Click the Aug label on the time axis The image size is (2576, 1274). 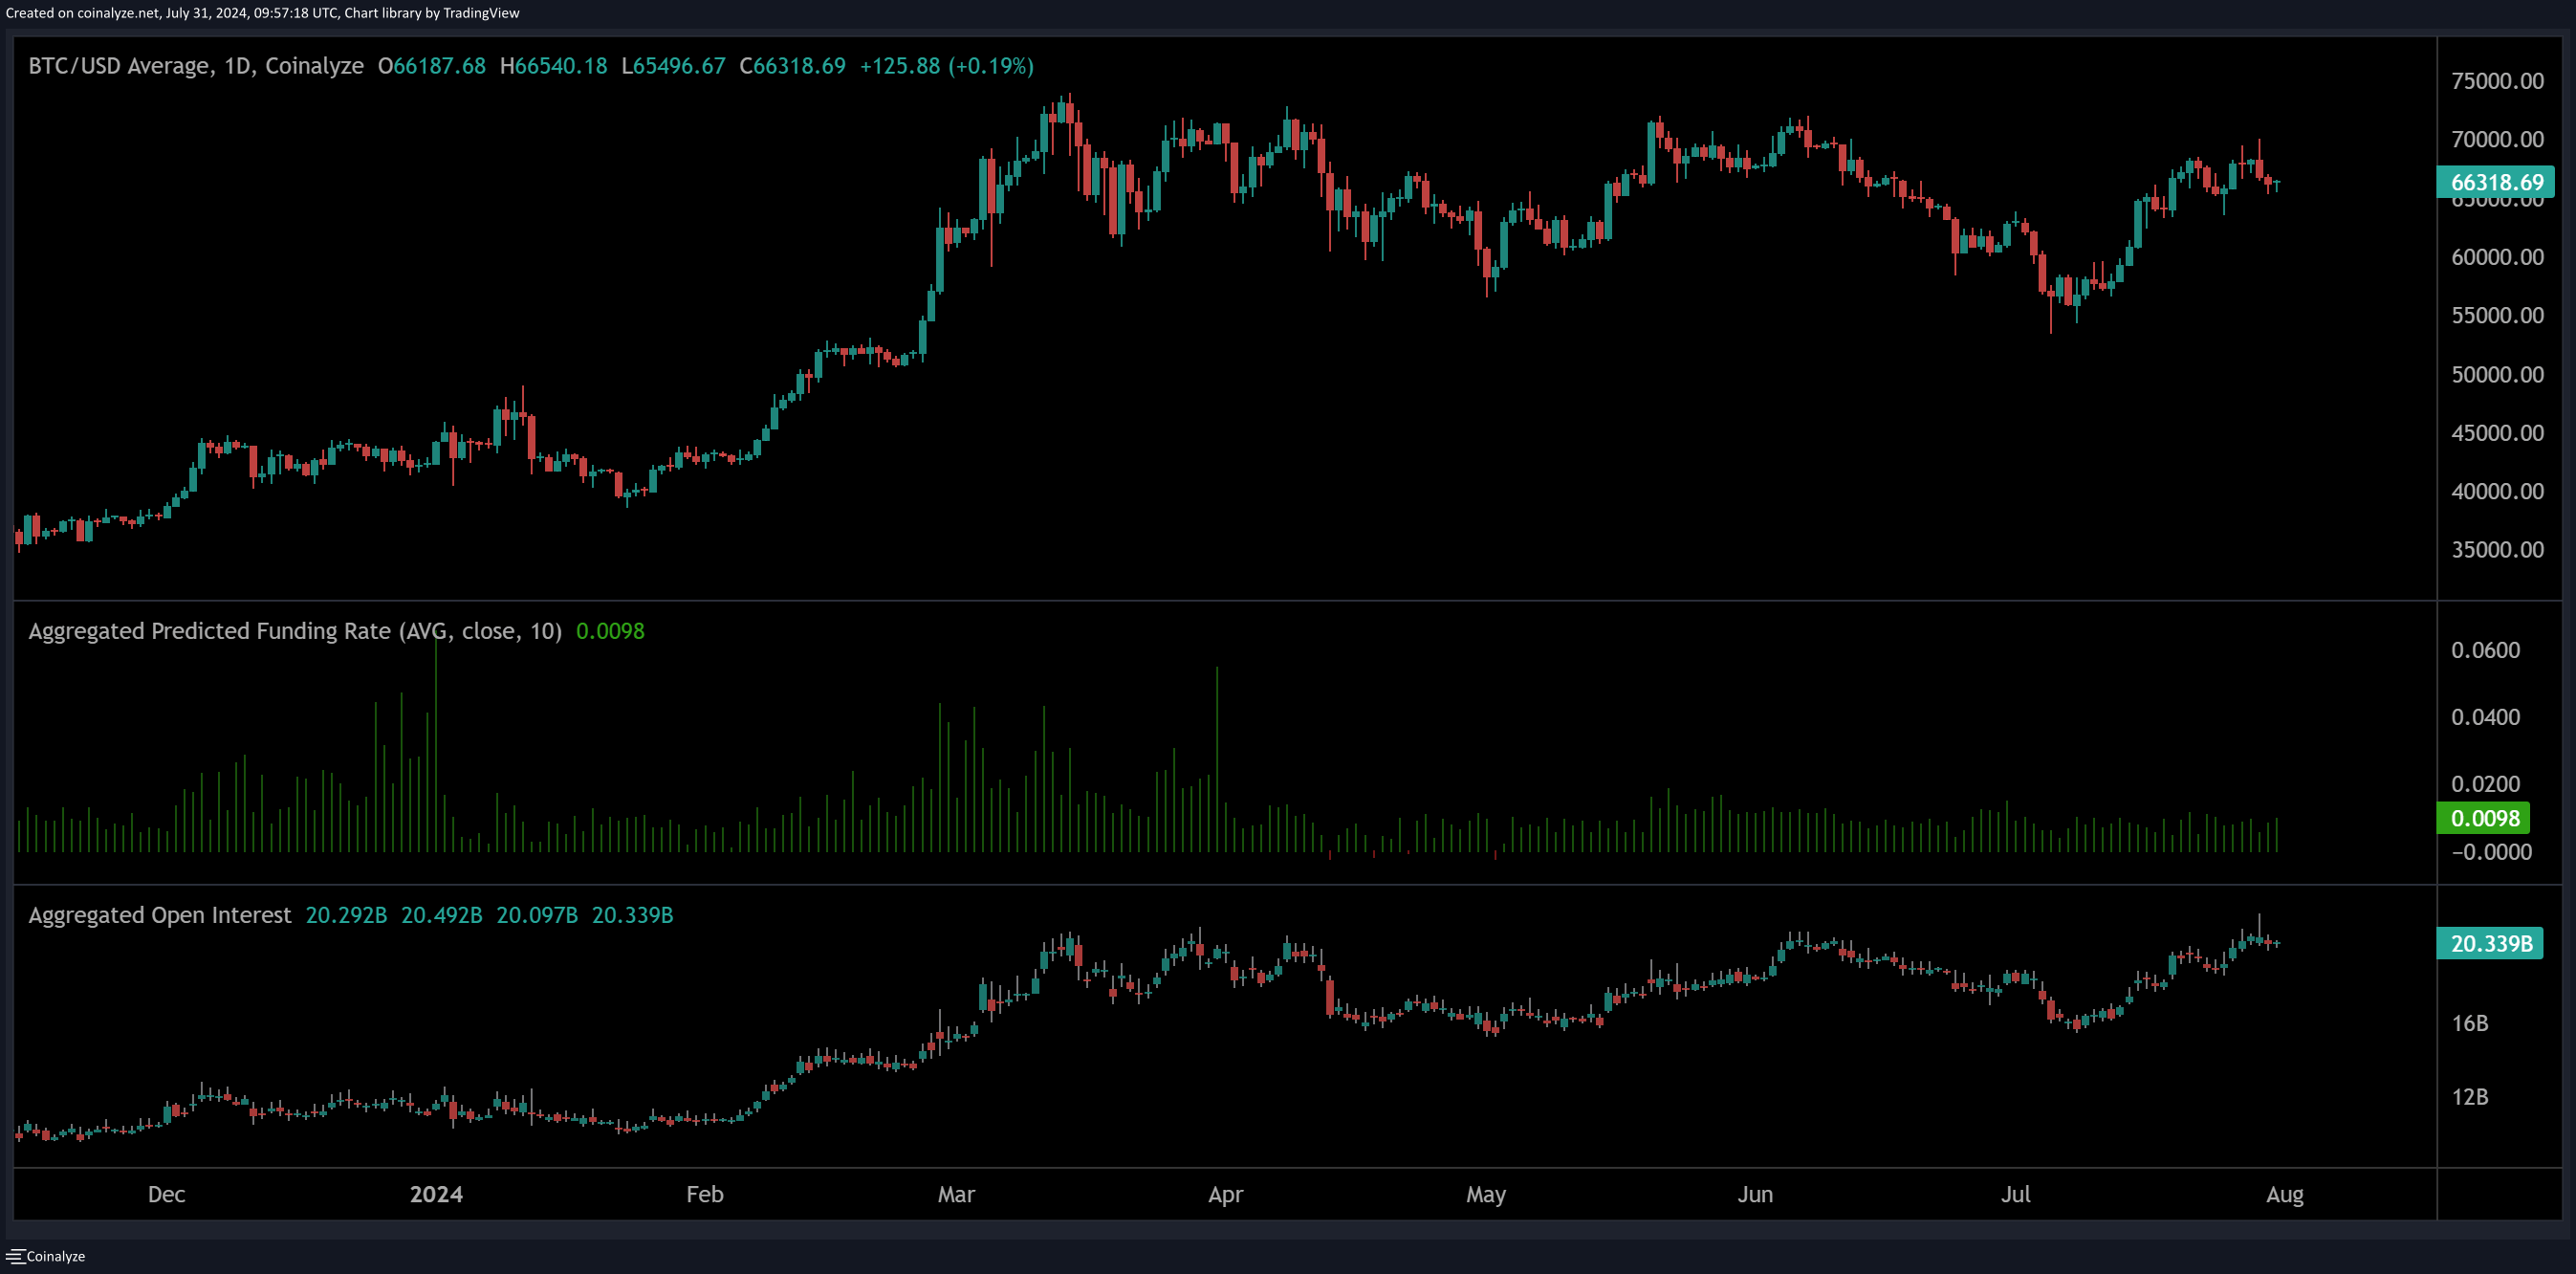[2284, 1194]
